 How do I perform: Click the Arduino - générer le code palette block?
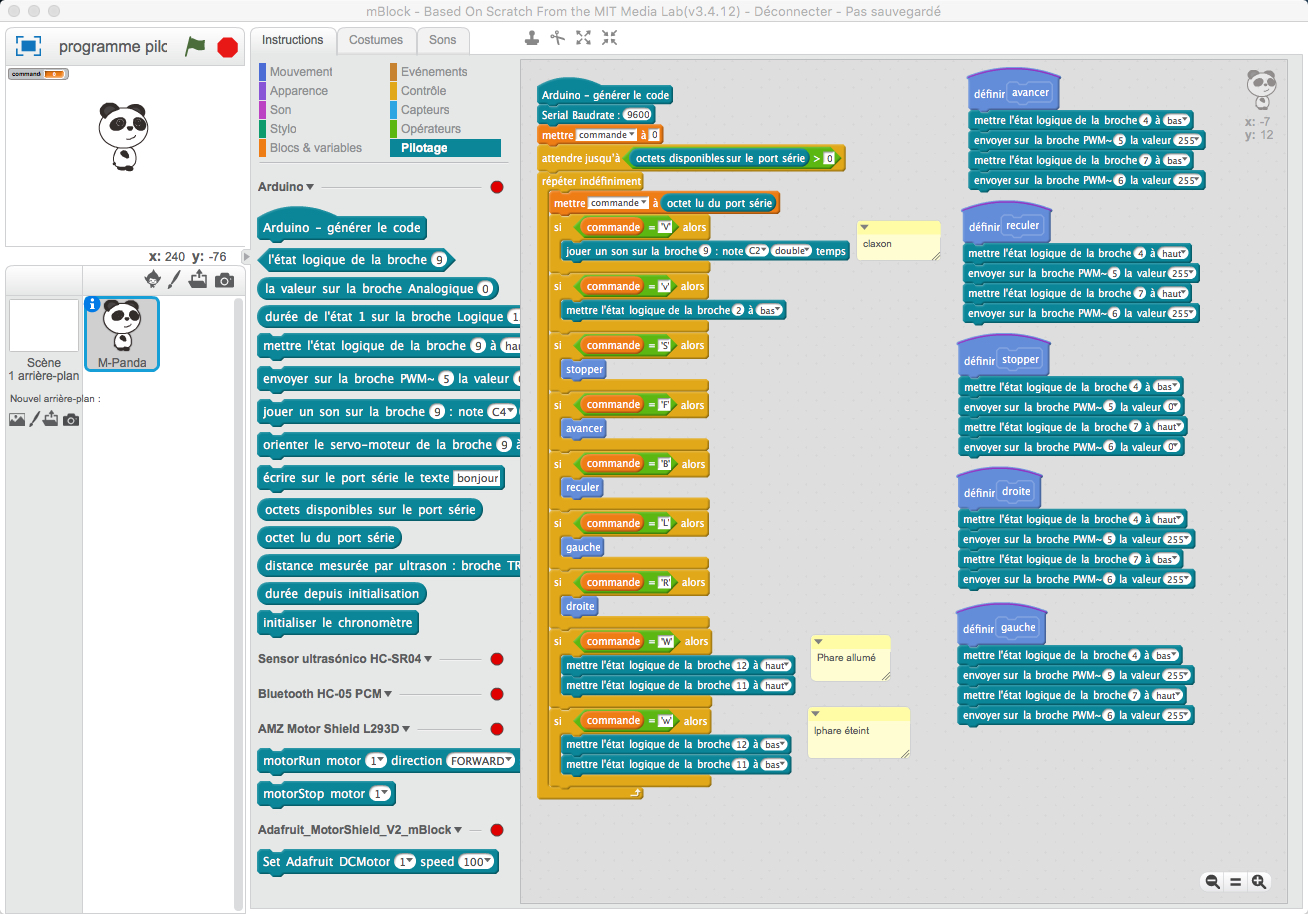point(342,225)
